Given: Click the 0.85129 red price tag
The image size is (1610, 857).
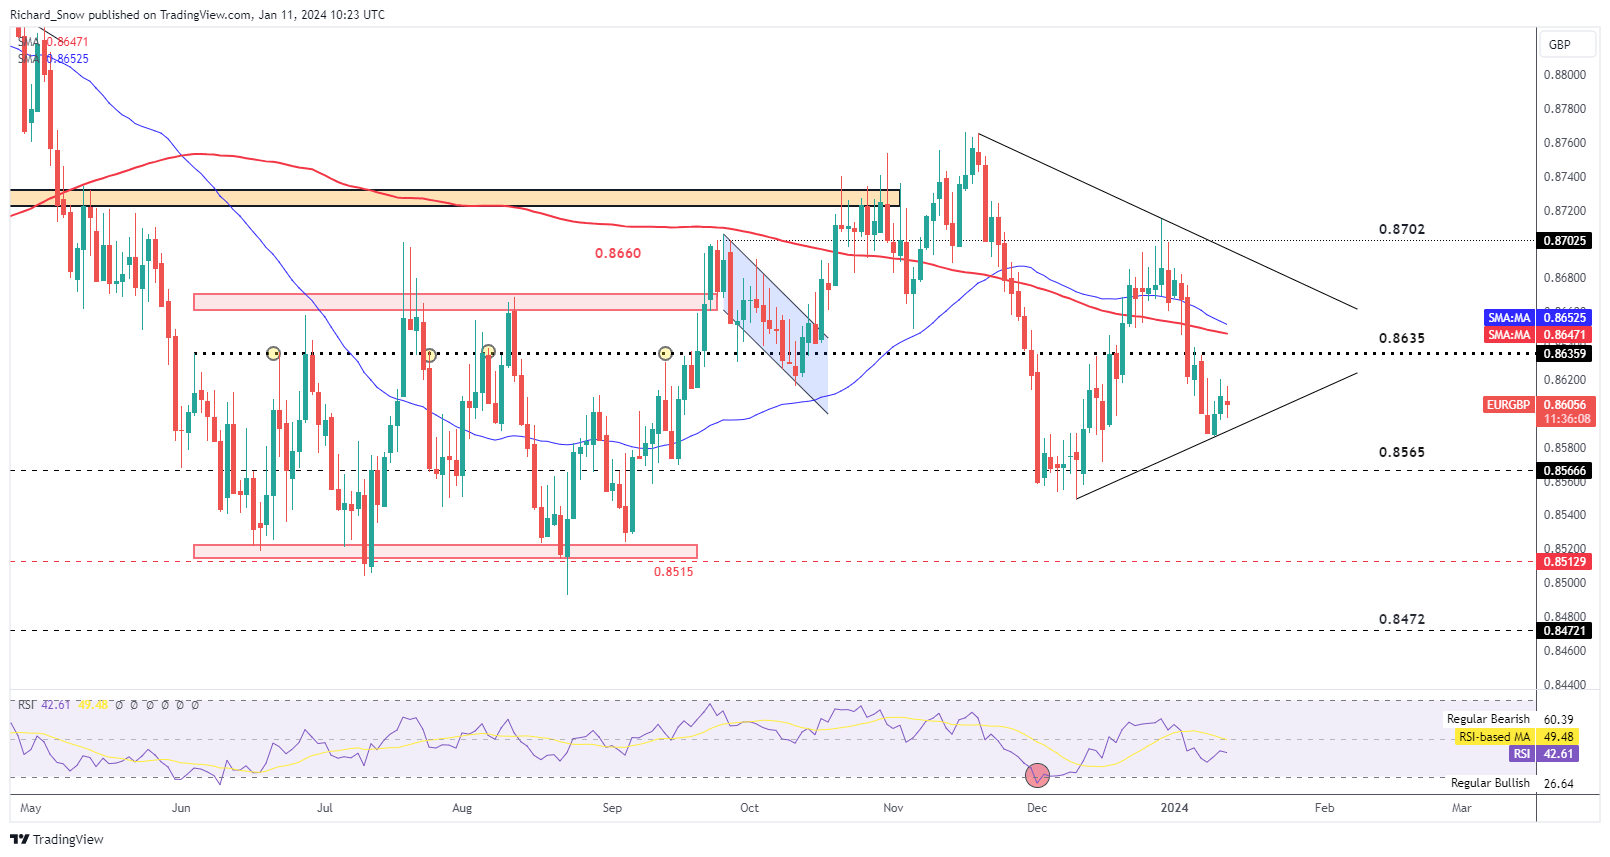Looking at the screenshot, I should 1565,562.
